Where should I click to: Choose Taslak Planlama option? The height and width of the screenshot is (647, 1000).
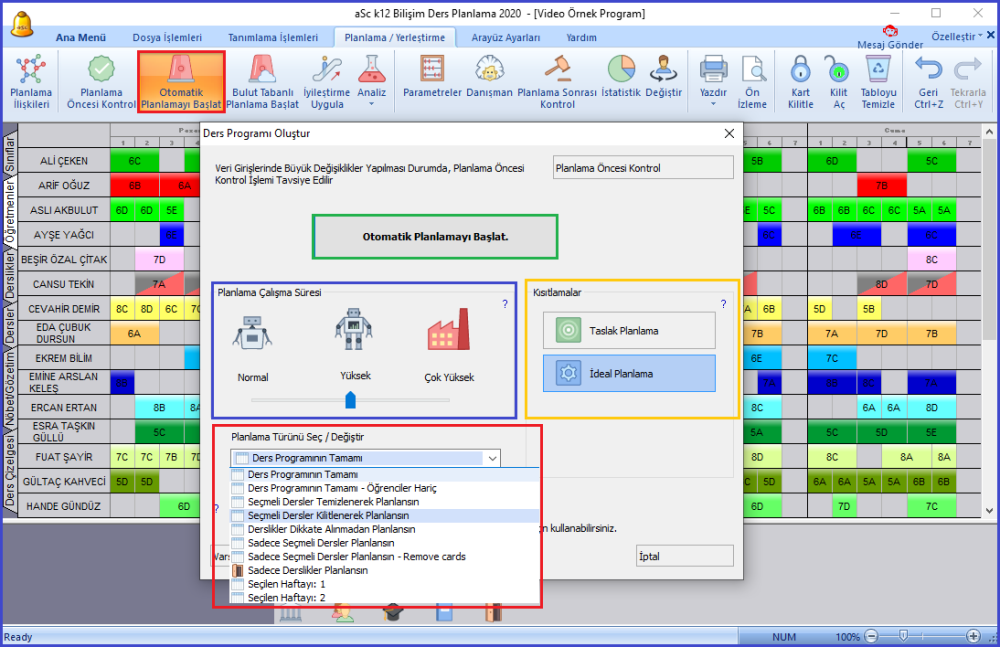pos(629,331)
